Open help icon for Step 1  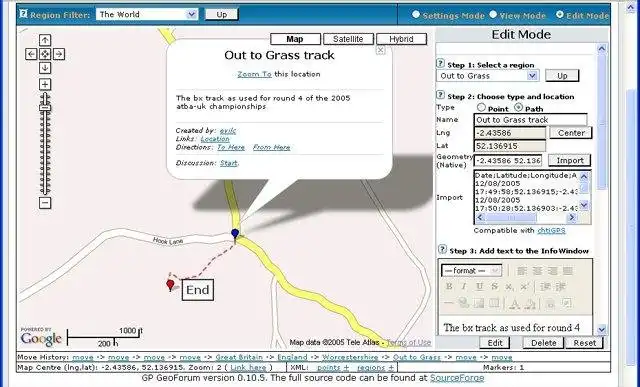(440, 64)
